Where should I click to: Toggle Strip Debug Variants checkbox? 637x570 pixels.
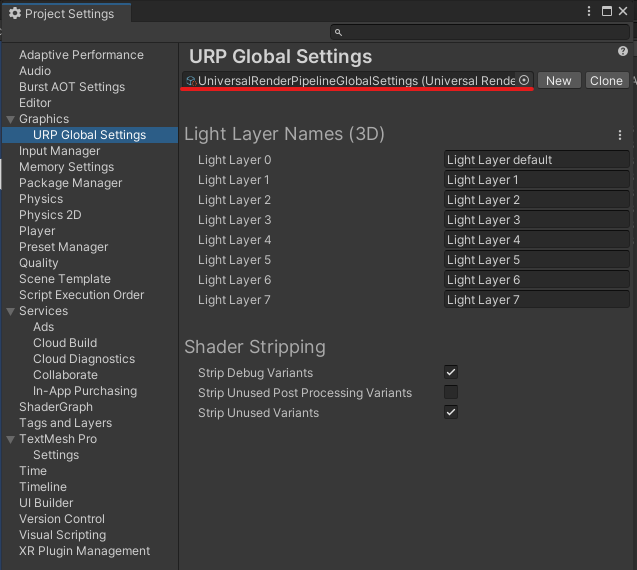coord(451,372)
